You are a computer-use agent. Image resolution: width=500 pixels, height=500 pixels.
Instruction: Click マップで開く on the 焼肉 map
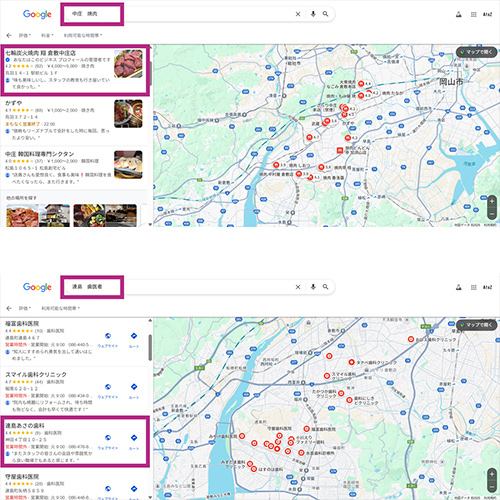tap(476, 52)
